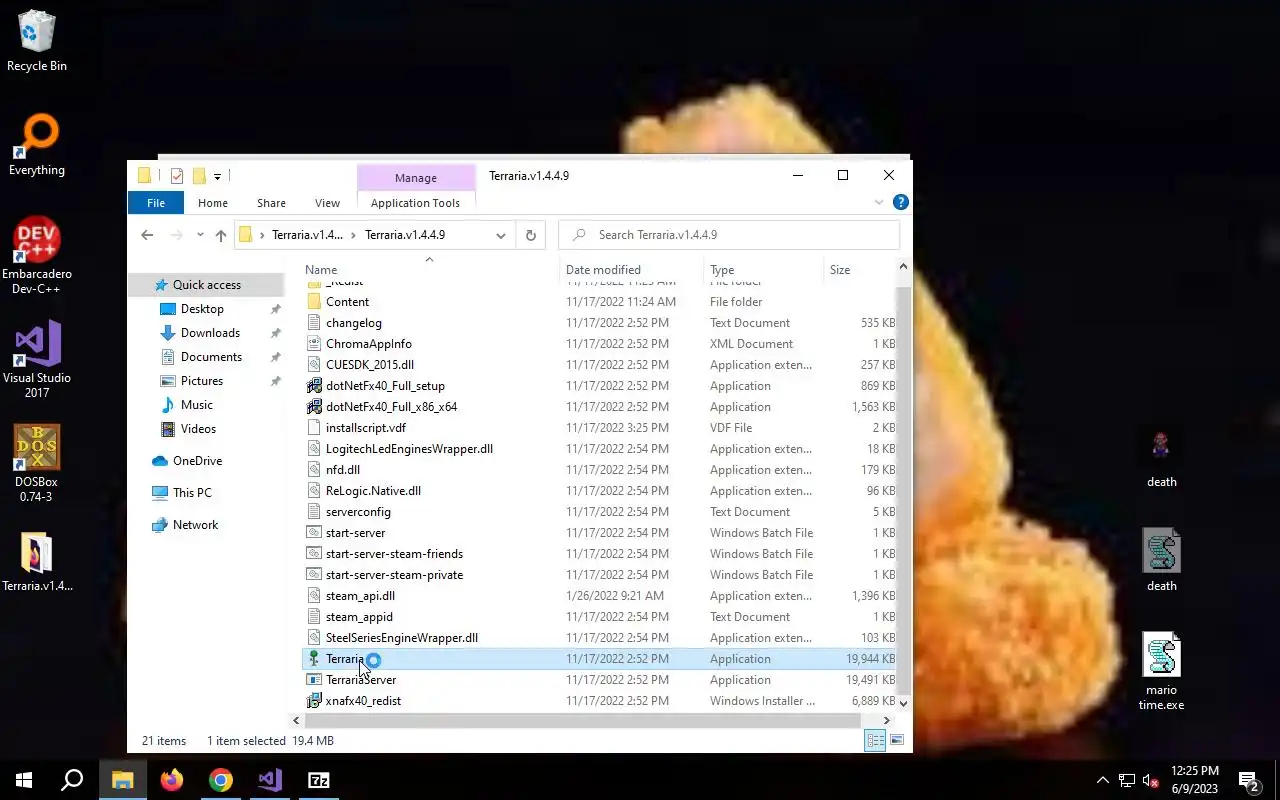The width and height of the screenshot is (1280, 800).
Task: Open the Application Tools ribbon tab
Action: (415, 203)
